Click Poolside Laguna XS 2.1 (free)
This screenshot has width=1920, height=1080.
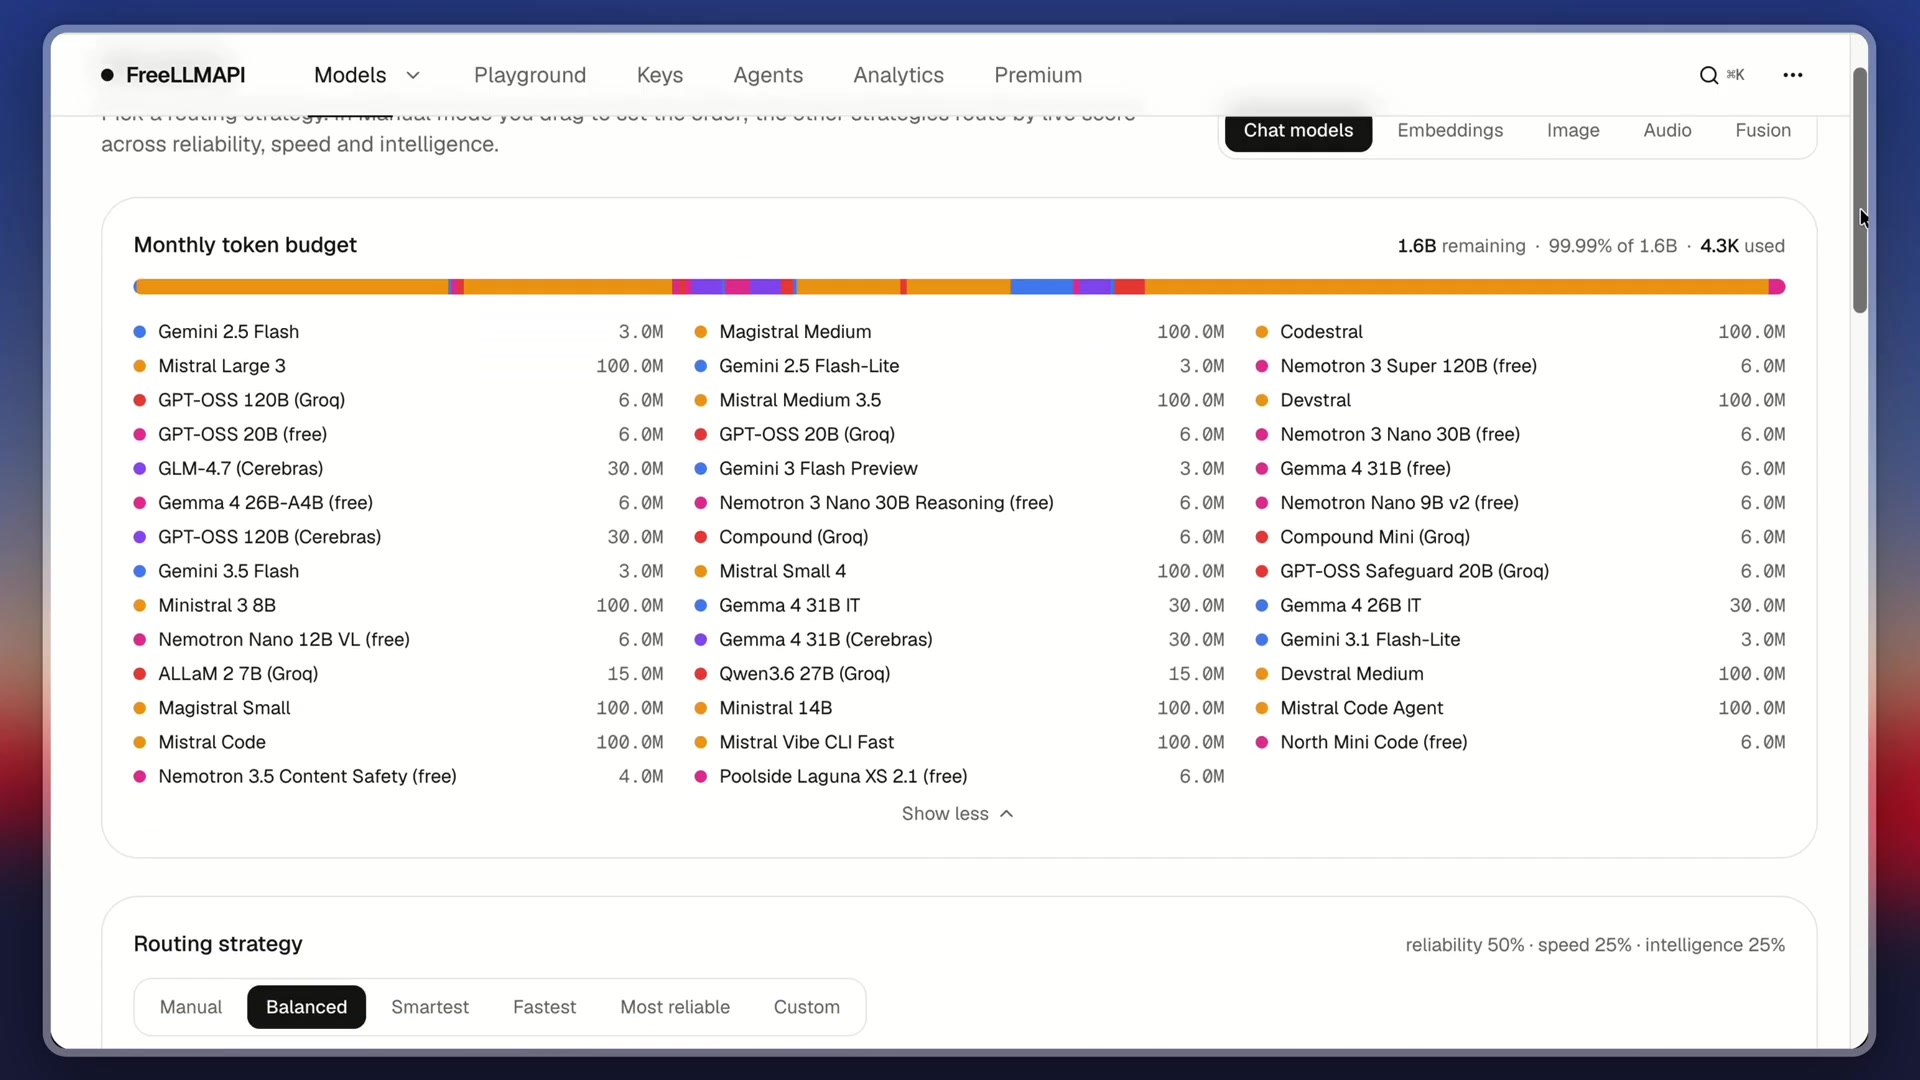pyautogui.click(x=959, y=776)
